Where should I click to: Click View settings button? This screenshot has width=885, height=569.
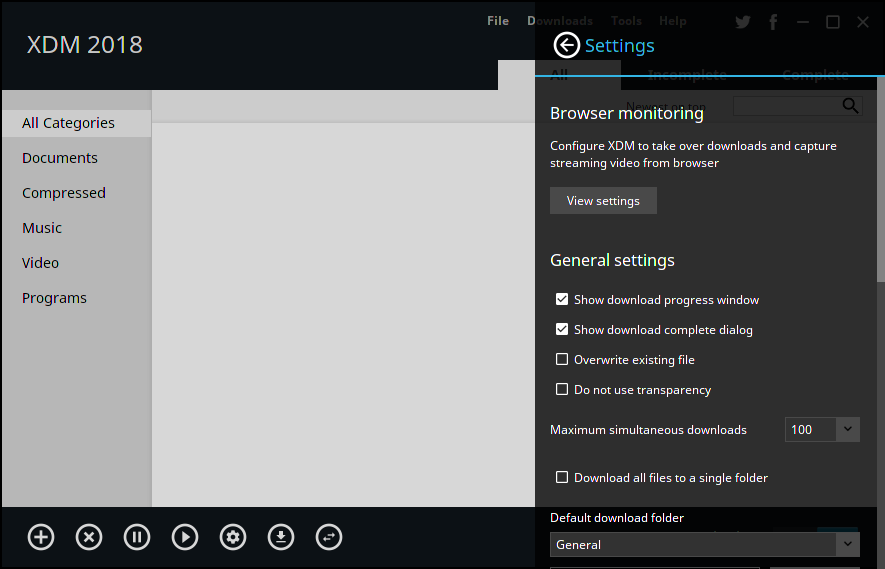pyautogui.click(x=603, y=200)
